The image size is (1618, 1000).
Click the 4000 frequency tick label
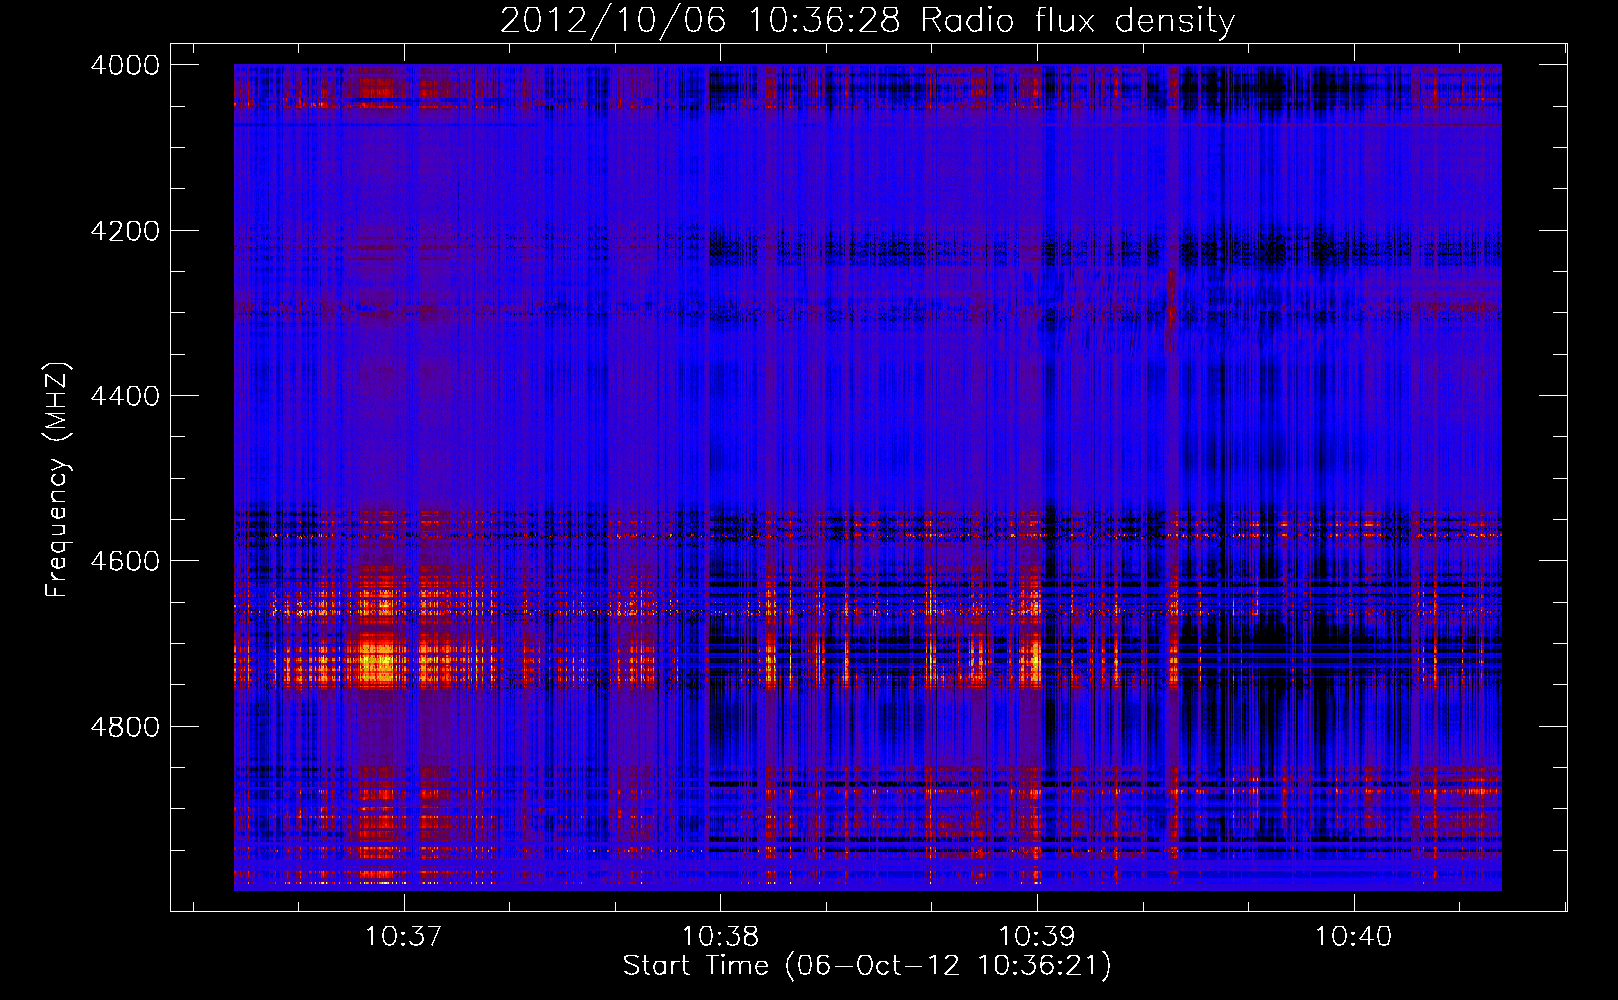(x=125, y=65)
